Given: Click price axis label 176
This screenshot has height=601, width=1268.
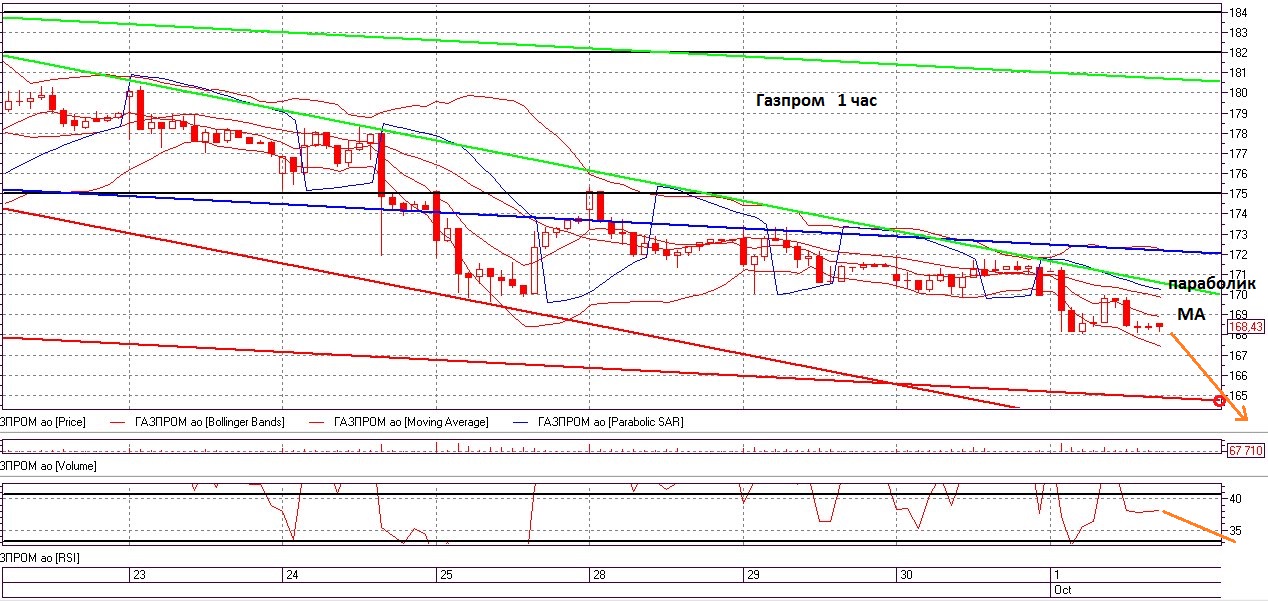Looking at the screenshot, I should [1238, 173].
